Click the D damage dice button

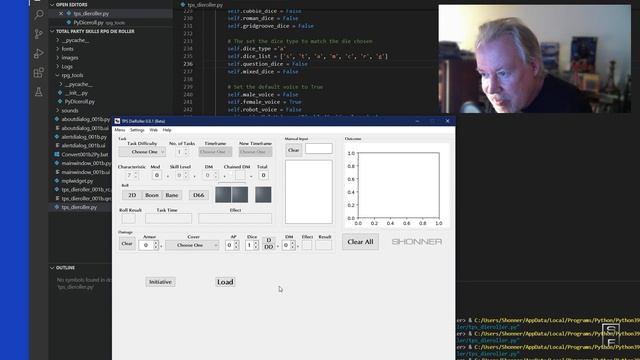pyautogui.click(x=269, y=240)
